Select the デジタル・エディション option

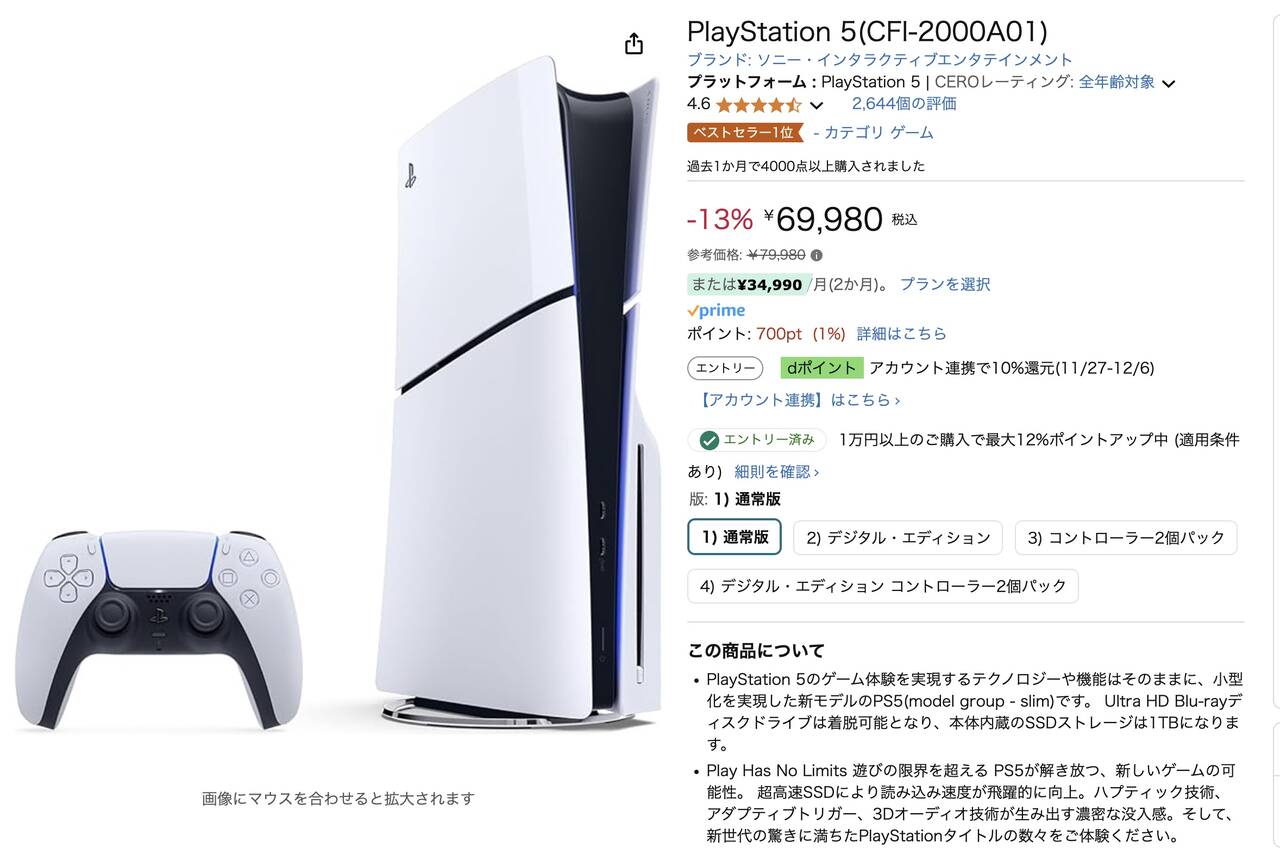898,537
